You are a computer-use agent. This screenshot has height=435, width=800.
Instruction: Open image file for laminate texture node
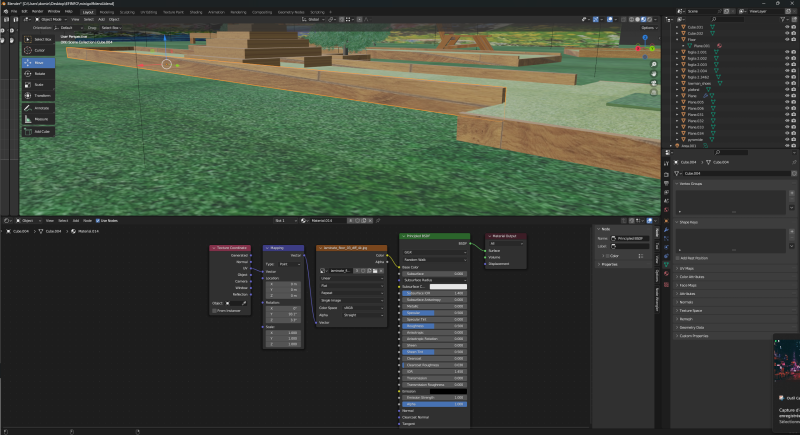(375, 271)
